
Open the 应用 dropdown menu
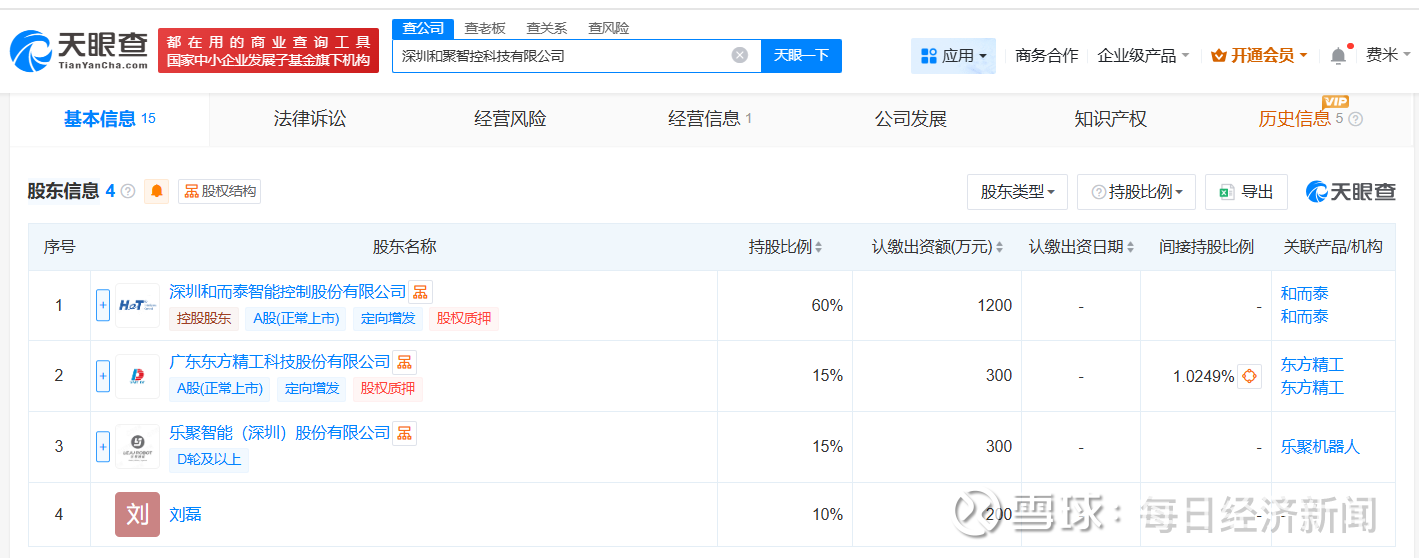[x=953, y=56]
